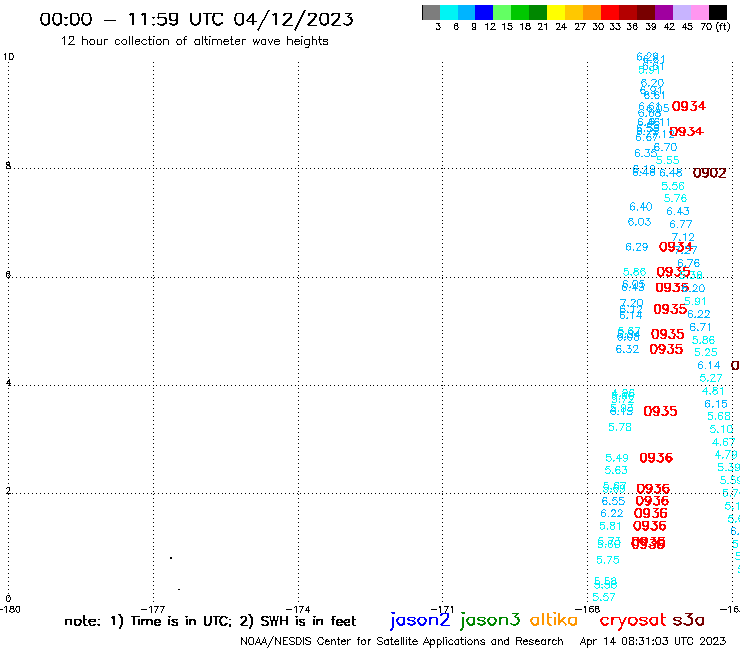Click the green 'jason3' legend label
Screen dimensions: 740x650
tap(490, 620)
